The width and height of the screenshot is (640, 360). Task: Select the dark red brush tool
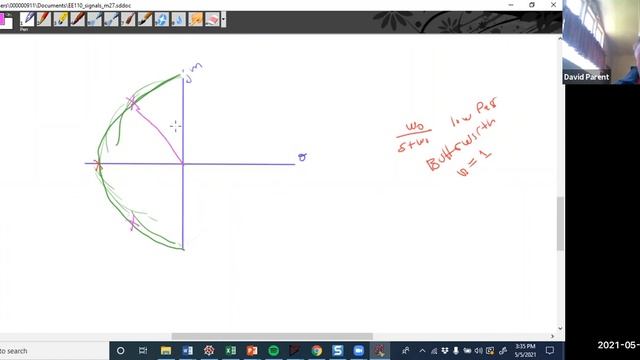78,20
